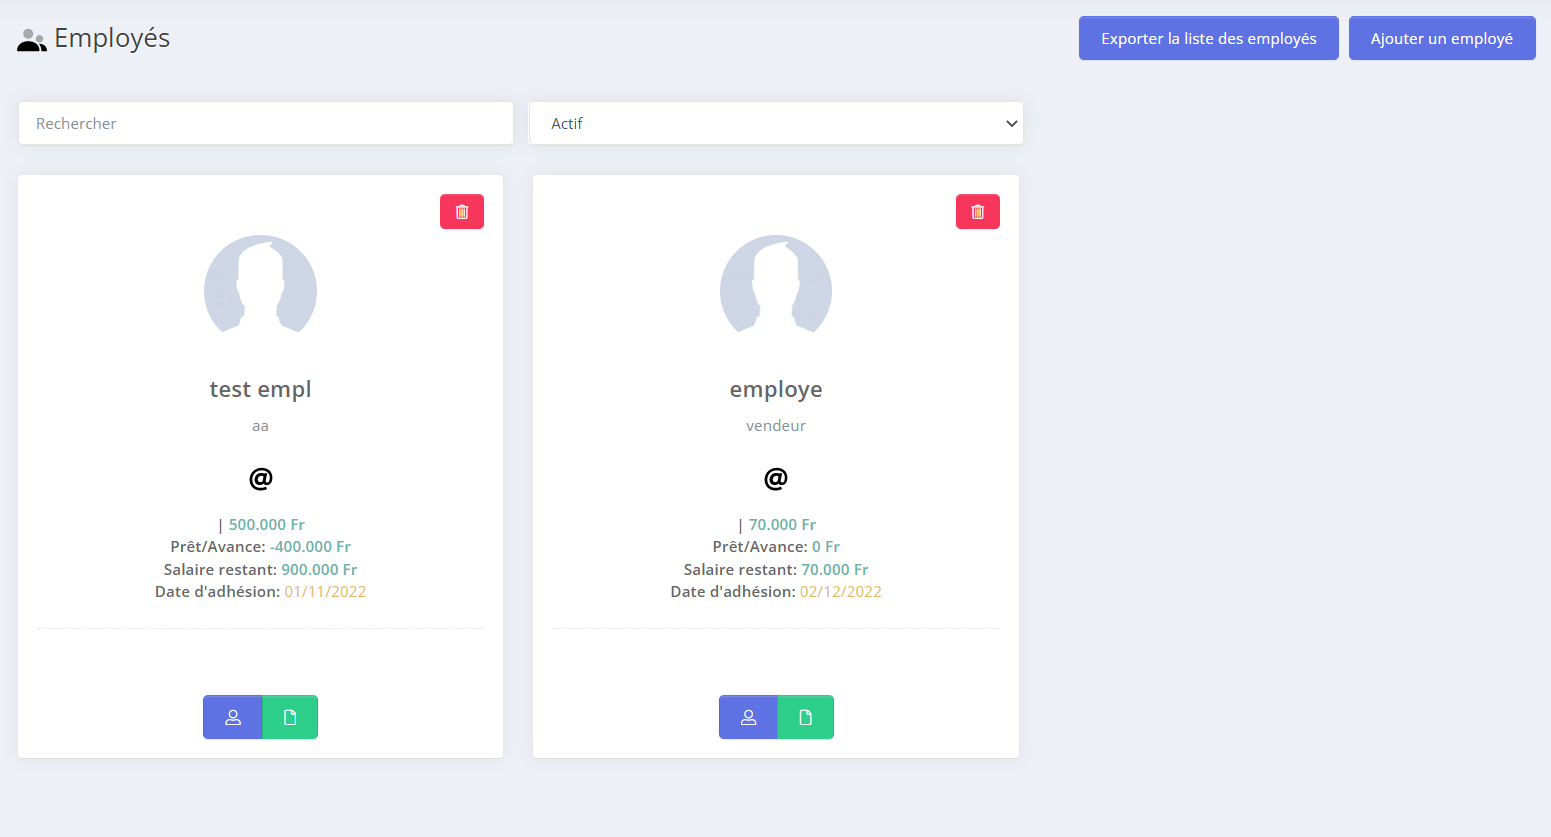Click the @ email icon for employe
The width and height of the screenshot is (1551, 837).
coord(776,478)
